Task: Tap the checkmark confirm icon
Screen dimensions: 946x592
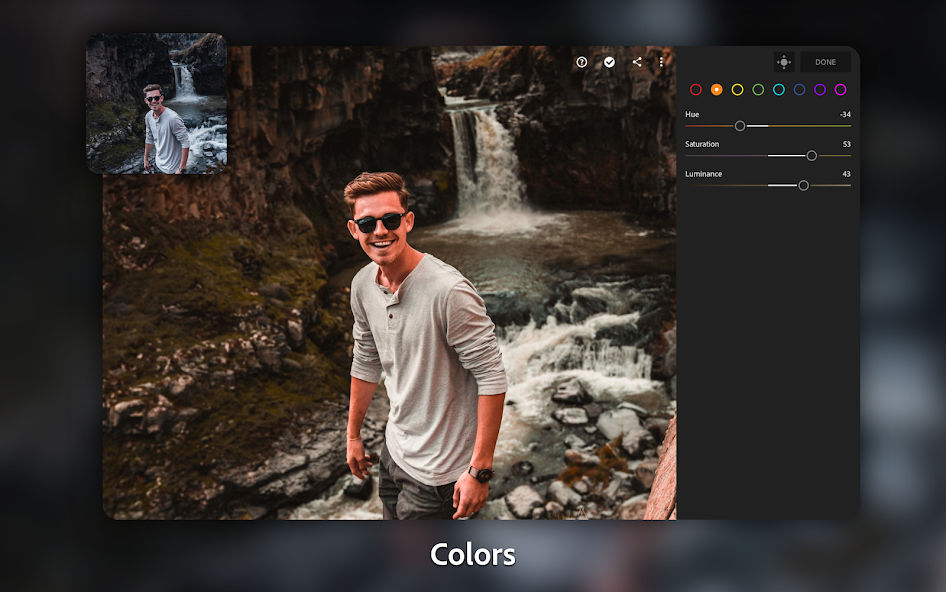Action: (x=609, y=62)
